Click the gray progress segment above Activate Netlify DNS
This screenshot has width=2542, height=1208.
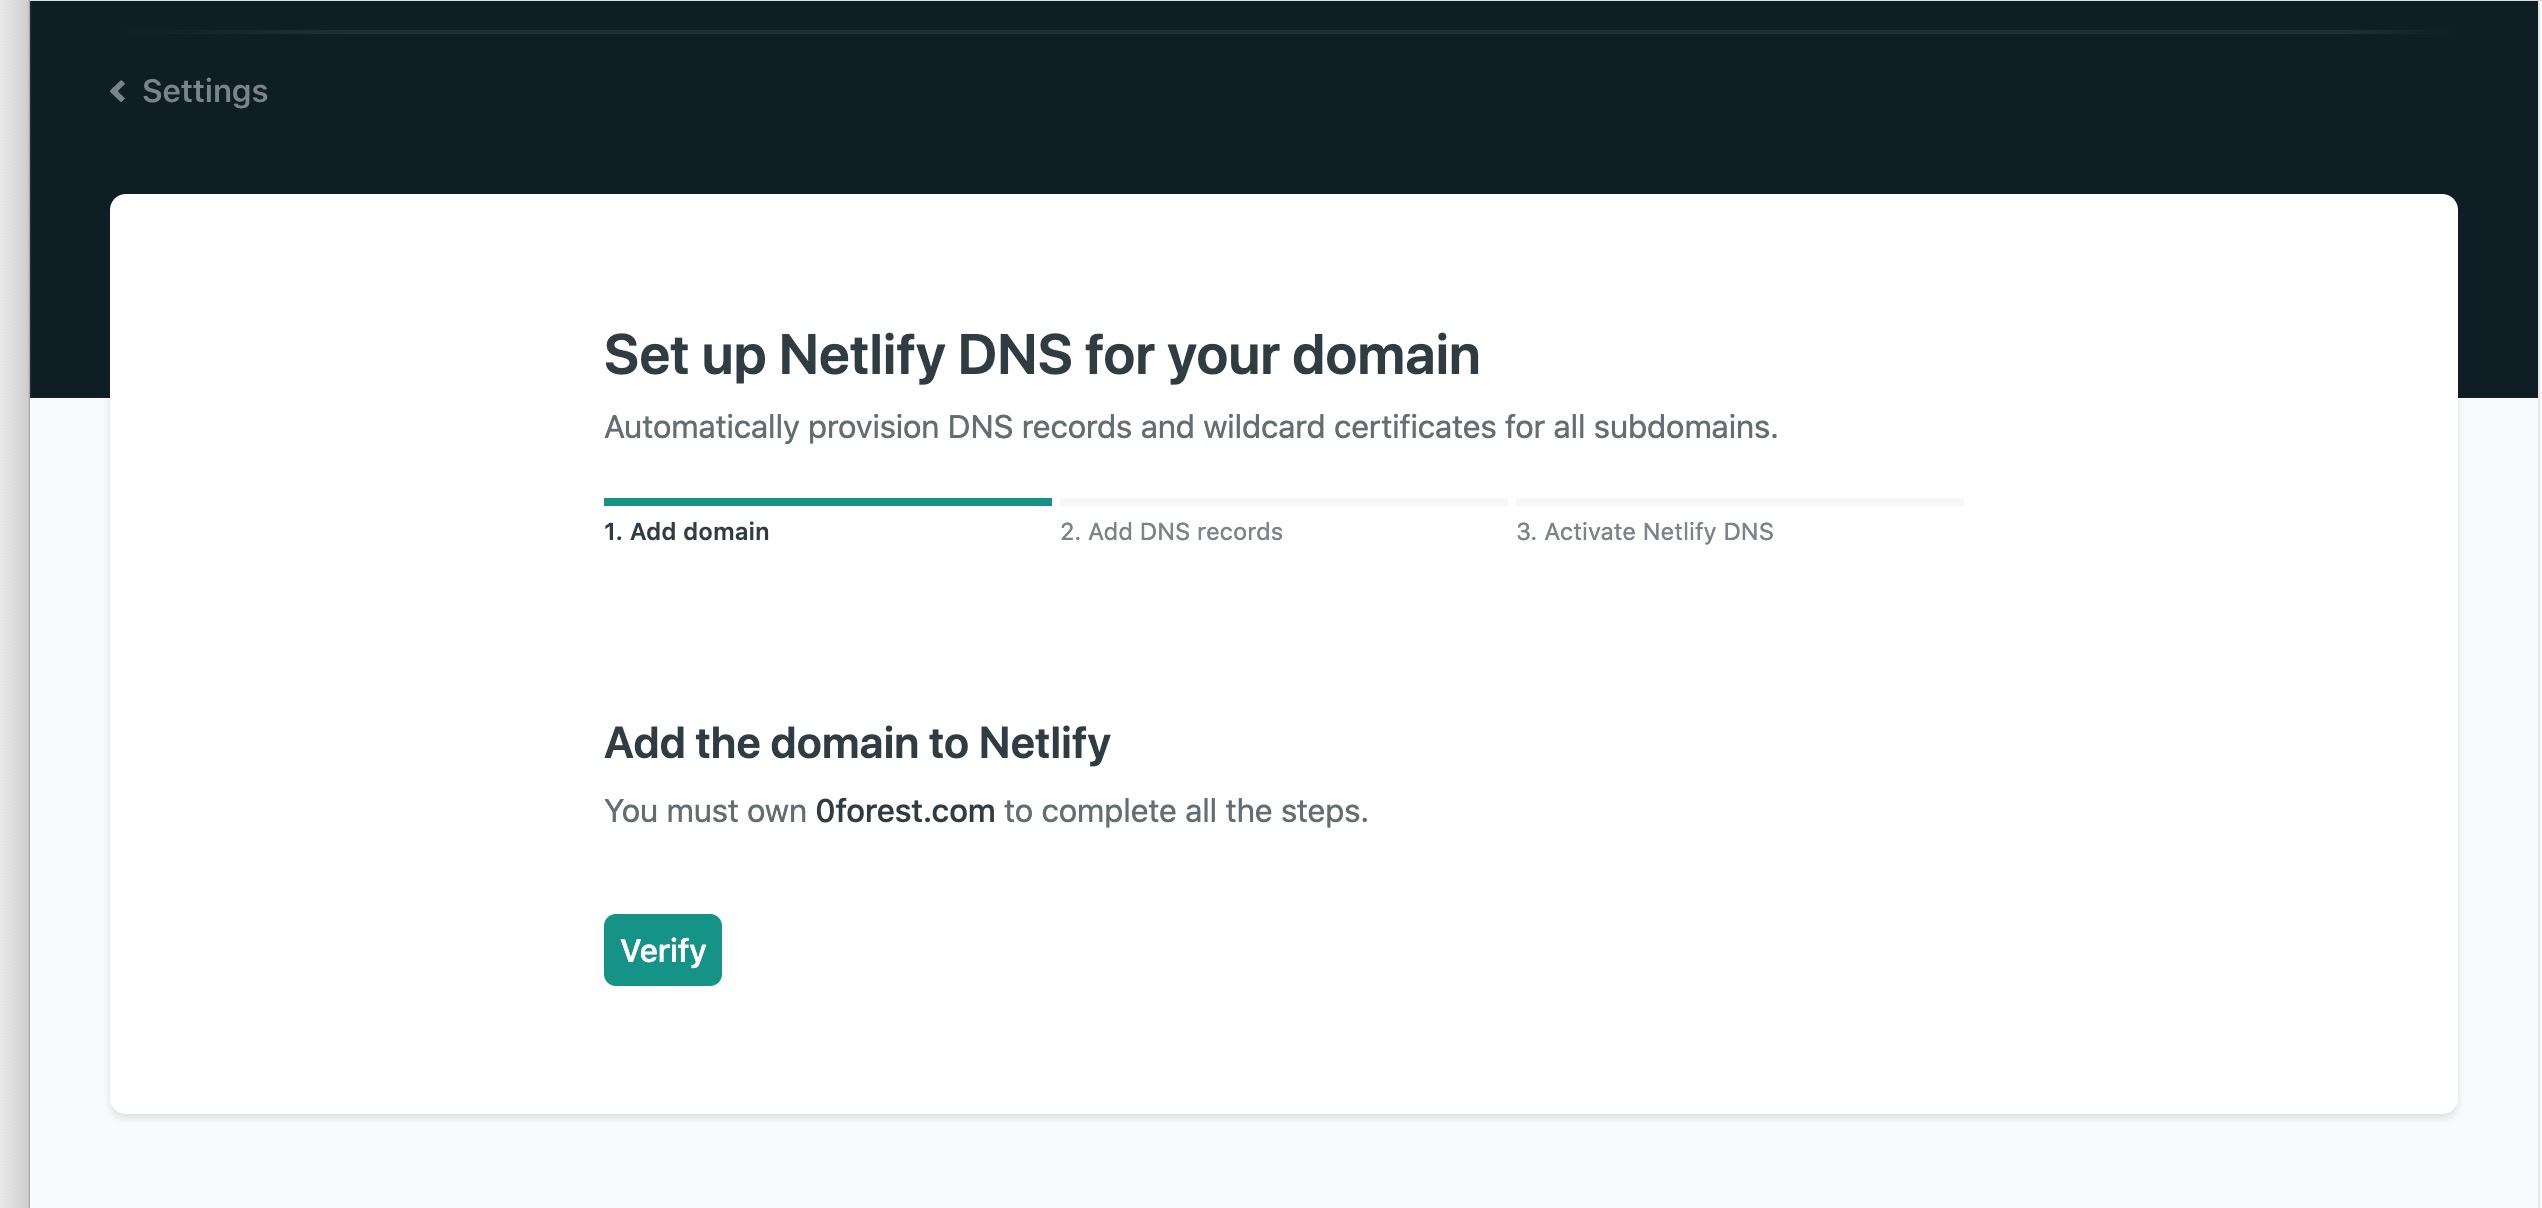[x=1740, y=501]
